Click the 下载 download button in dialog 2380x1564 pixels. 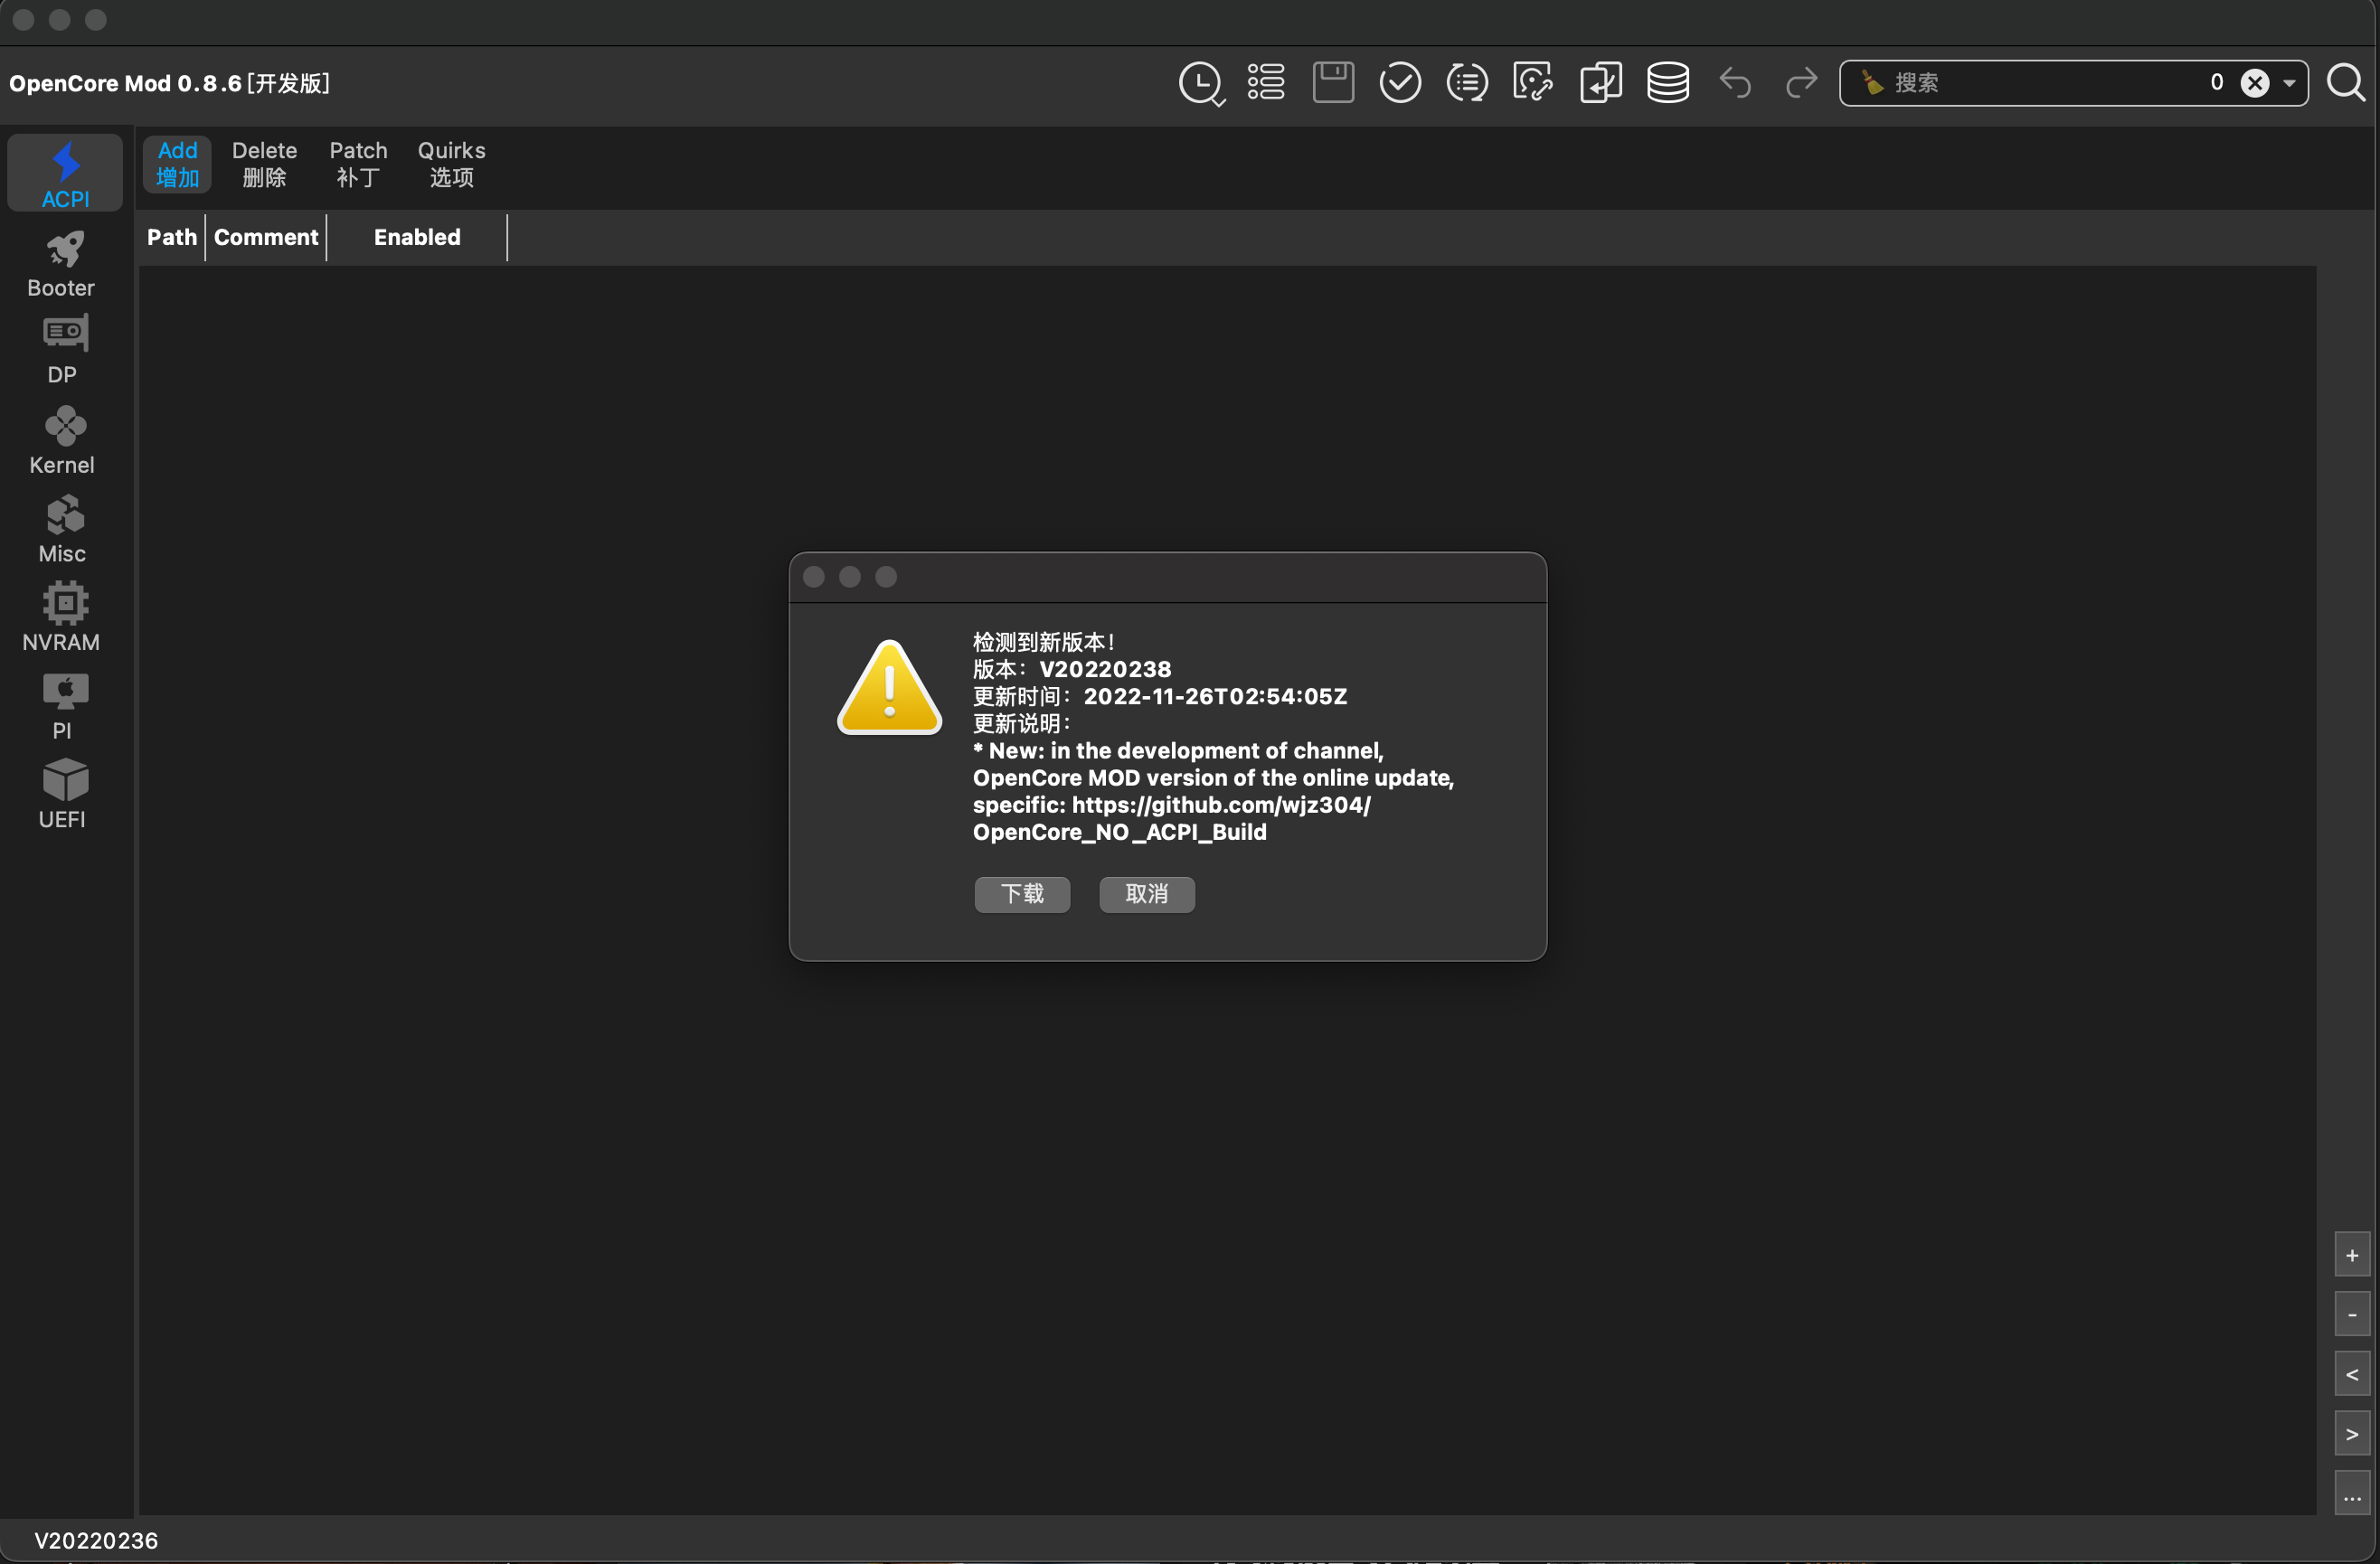point(1022,894)
